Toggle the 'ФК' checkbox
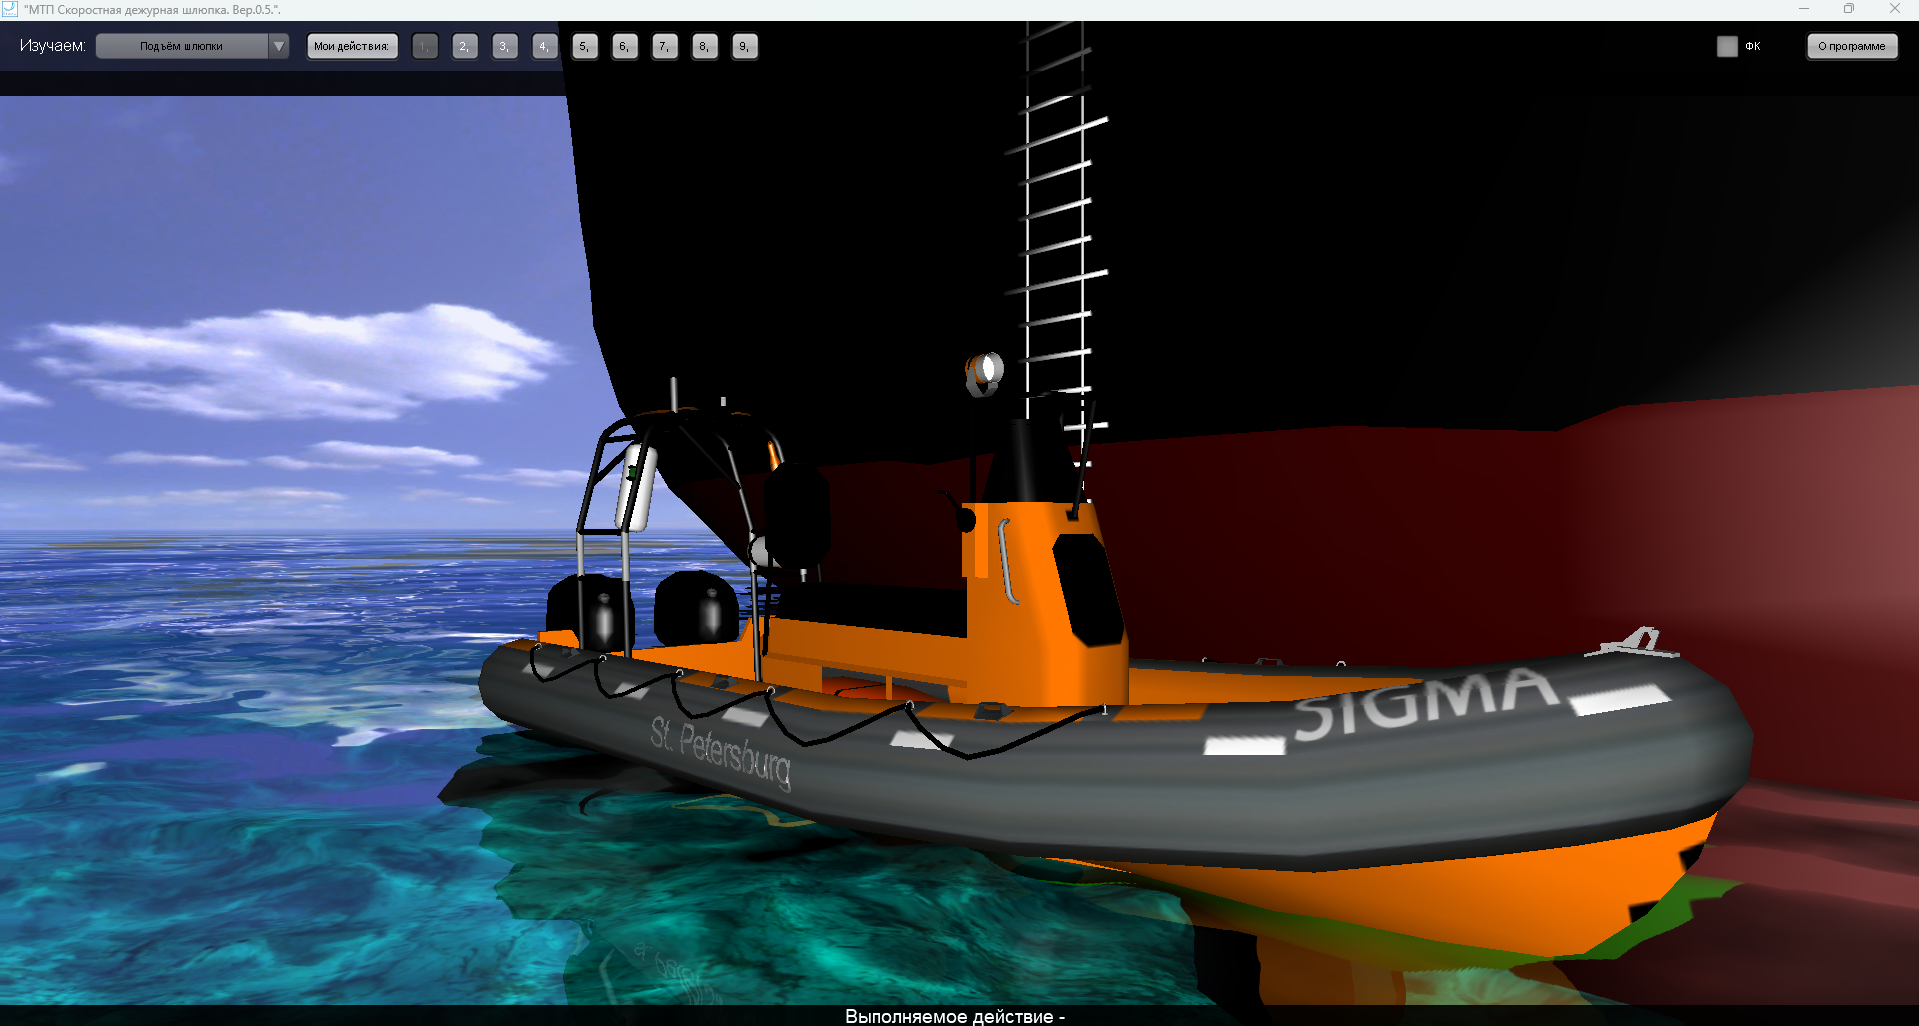The image size is (1919, 1026). 1727,46
